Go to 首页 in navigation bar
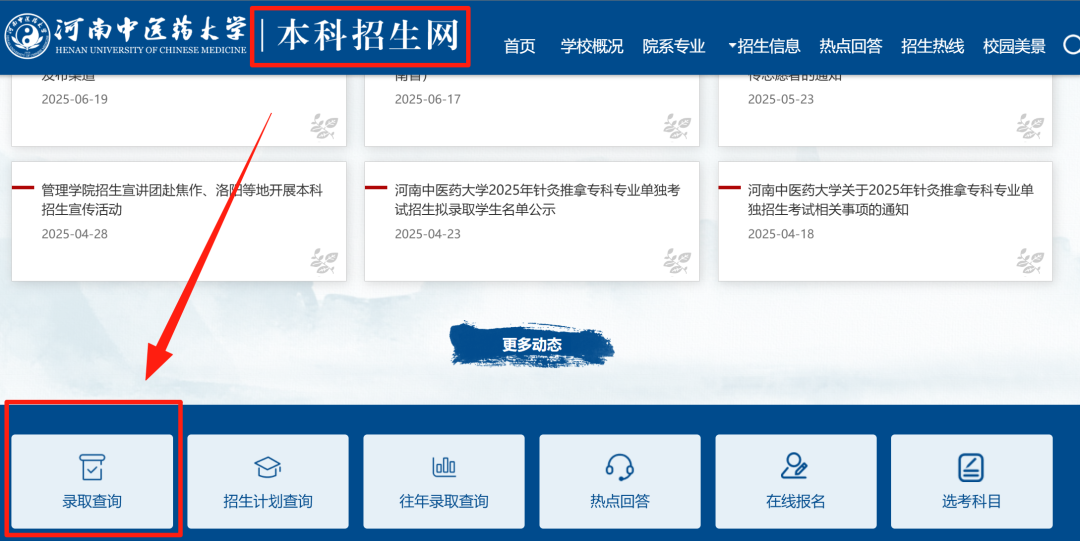 519,46
